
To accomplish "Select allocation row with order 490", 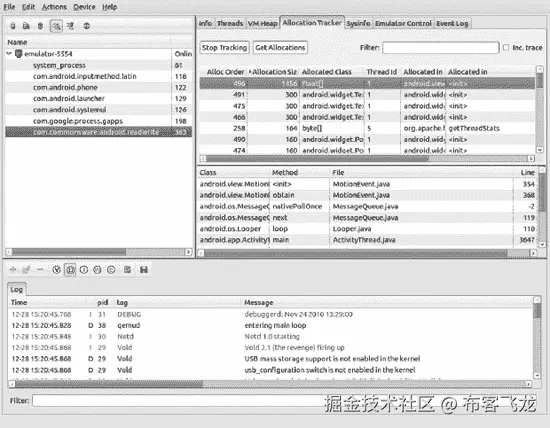I will [367, 140].
